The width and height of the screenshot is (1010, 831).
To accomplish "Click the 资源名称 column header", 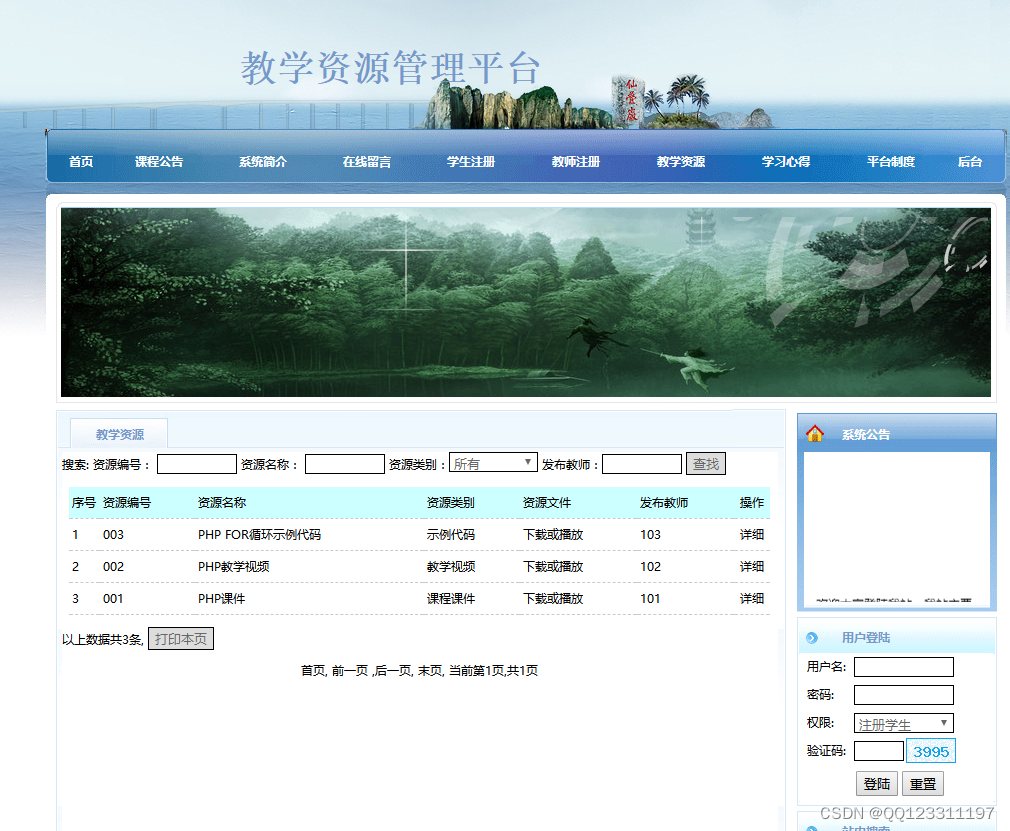I will coord(222,502).
